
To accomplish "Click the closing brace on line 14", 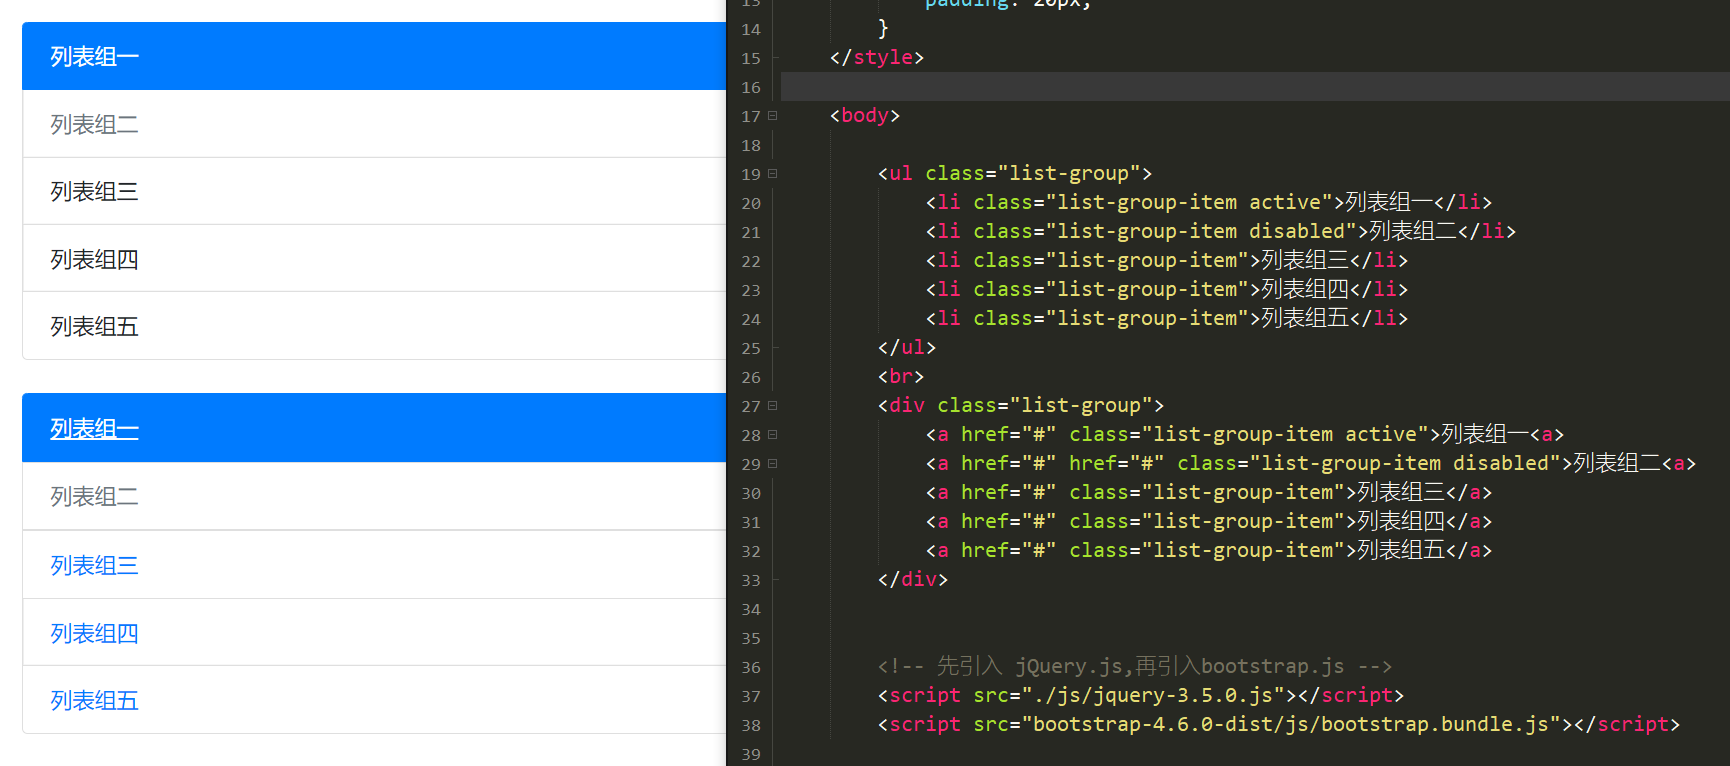I will coord(883,28).
